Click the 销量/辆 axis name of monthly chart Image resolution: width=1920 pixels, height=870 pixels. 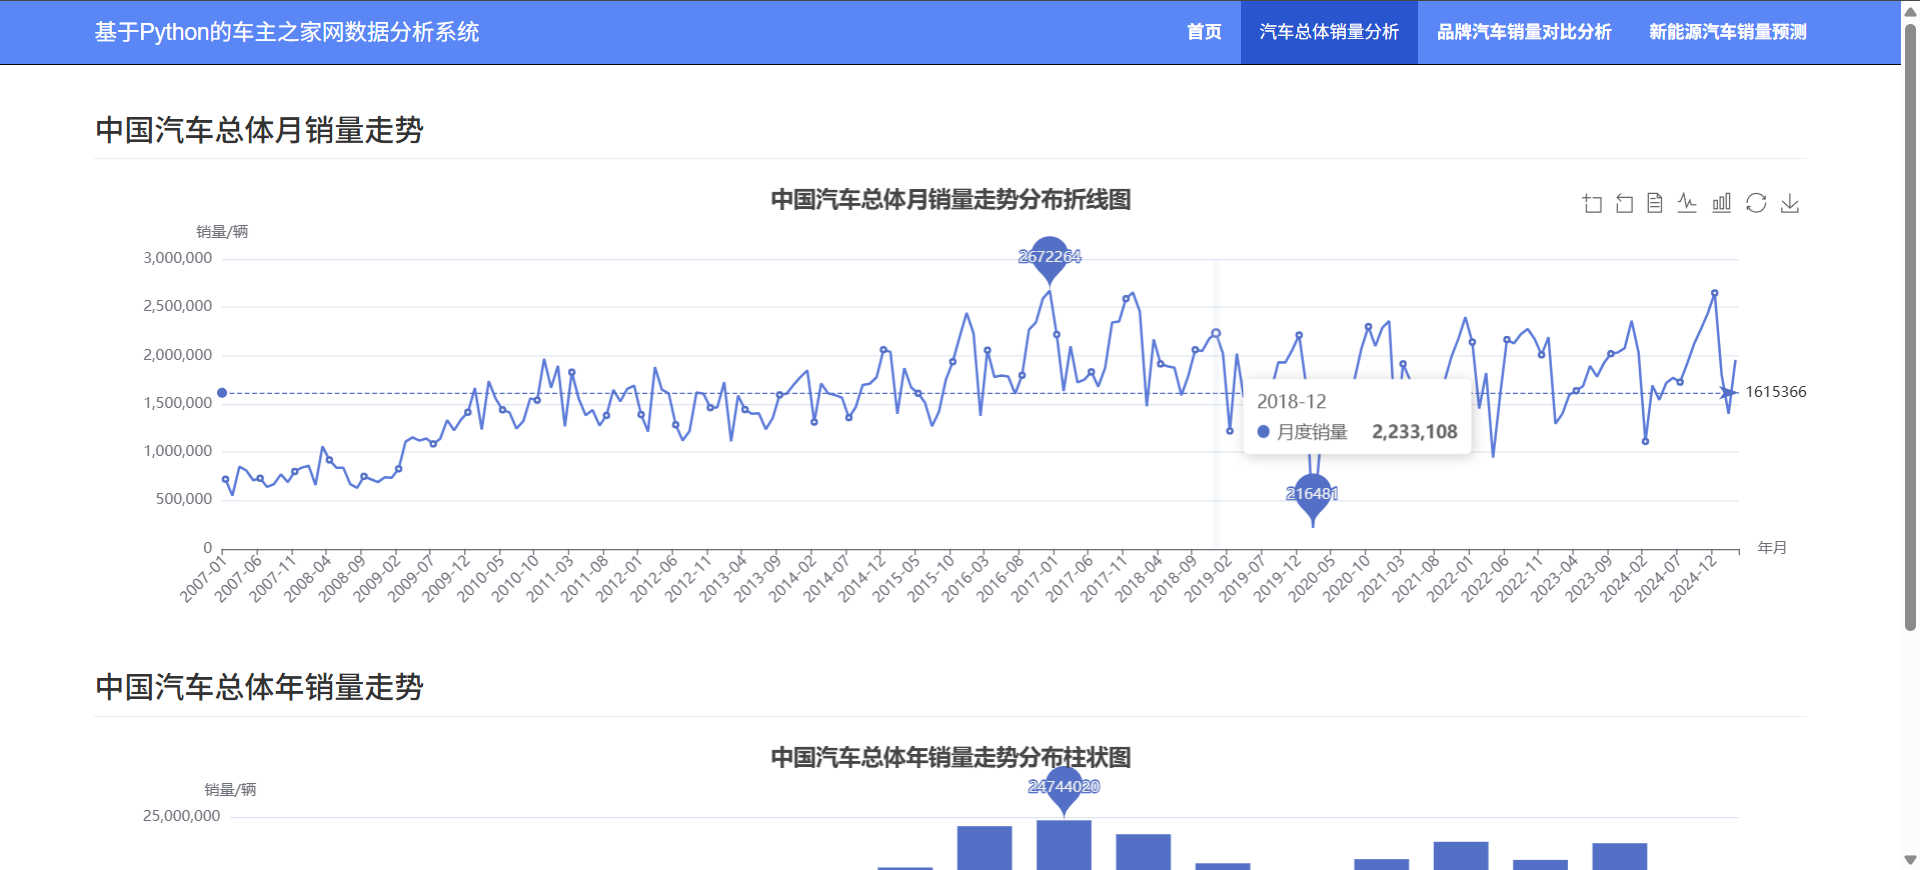(x=222, y=232)
